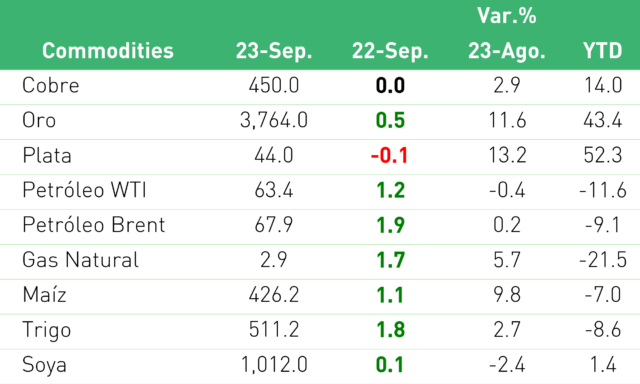
Task: Click the Commodities column header
Action: [108, 51]
